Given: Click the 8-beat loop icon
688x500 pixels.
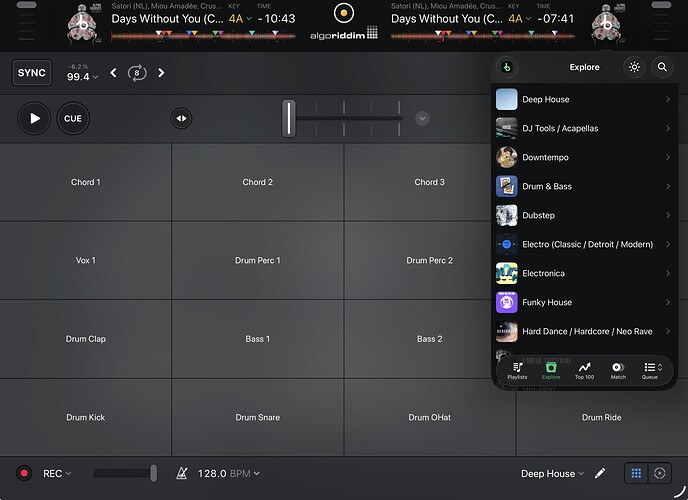Looking at the screenshot, I should pyautogui.click(x=137, y=73).
